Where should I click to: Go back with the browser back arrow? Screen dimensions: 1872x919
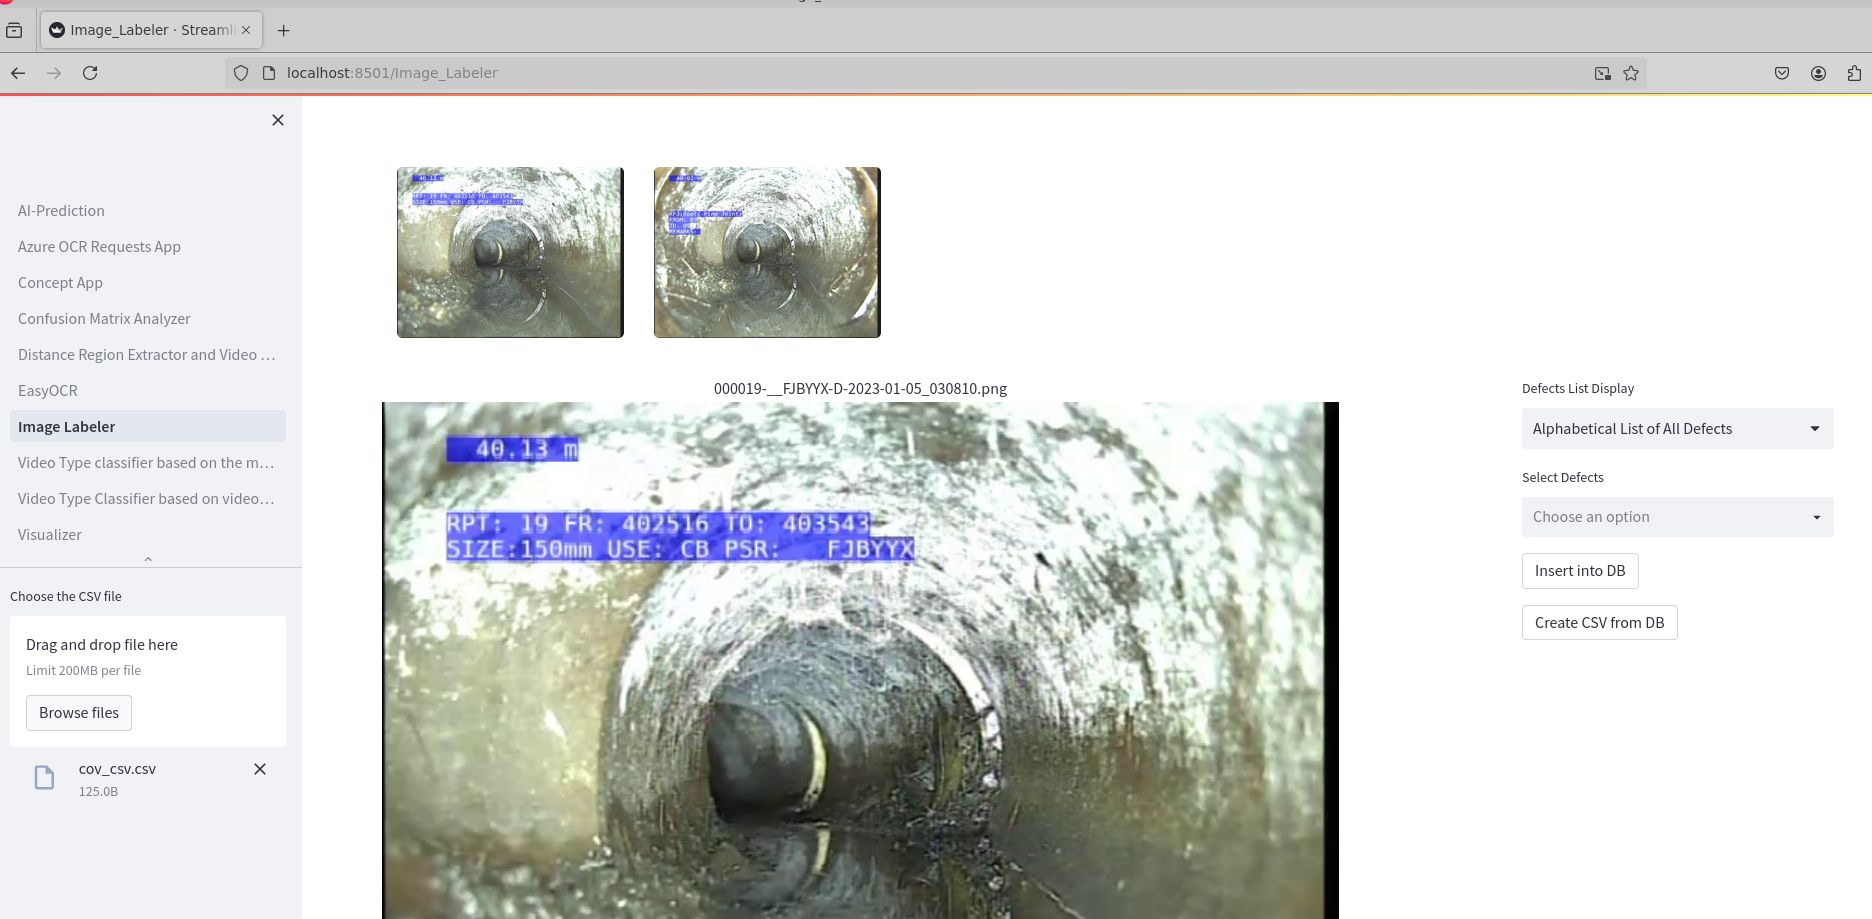coord(18,73)
